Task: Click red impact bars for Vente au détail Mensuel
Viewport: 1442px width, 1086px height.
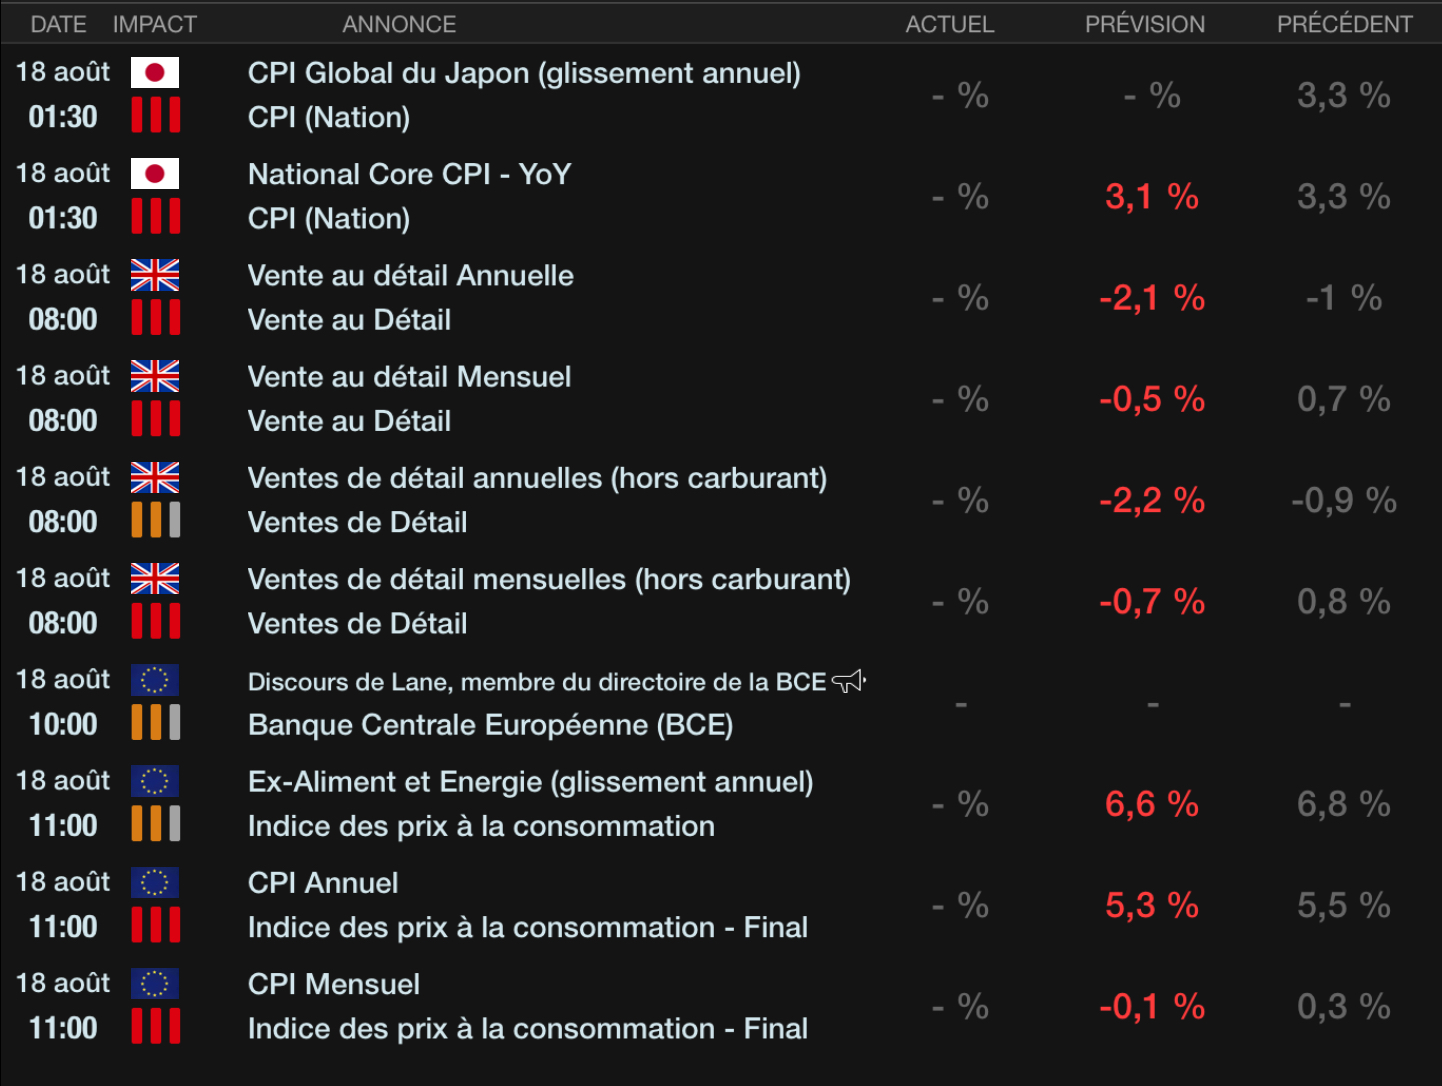Action: click(155, 419)
